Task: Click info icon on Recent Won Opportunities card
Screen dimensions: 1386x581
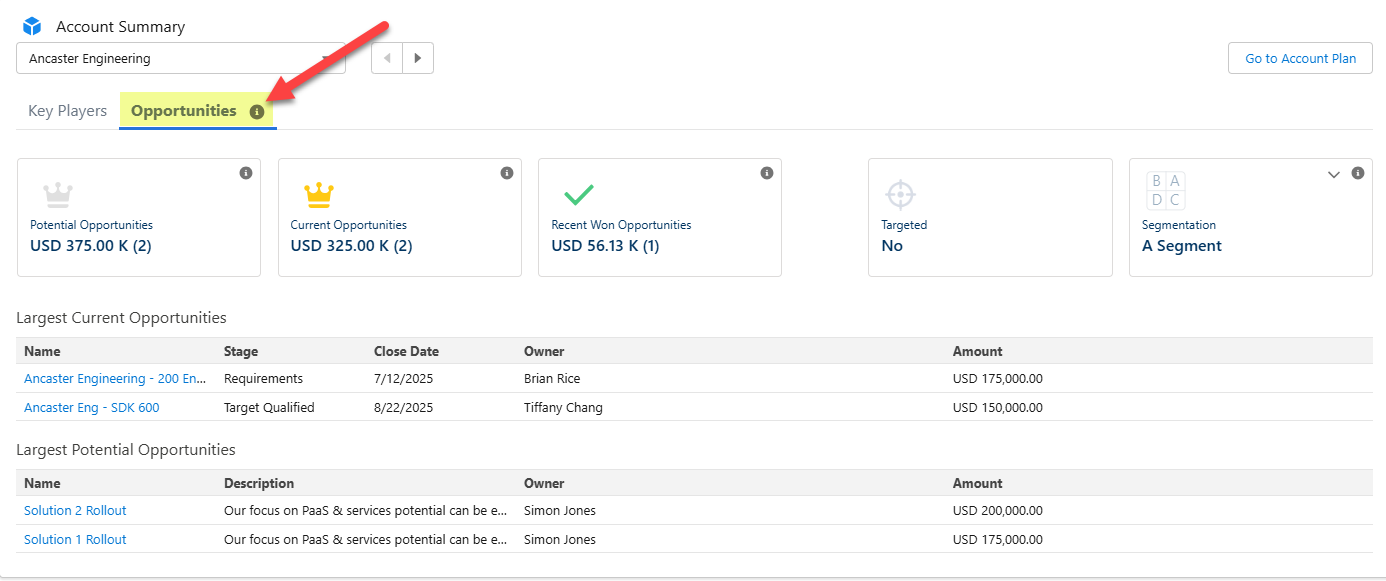Action: (767, 173)
